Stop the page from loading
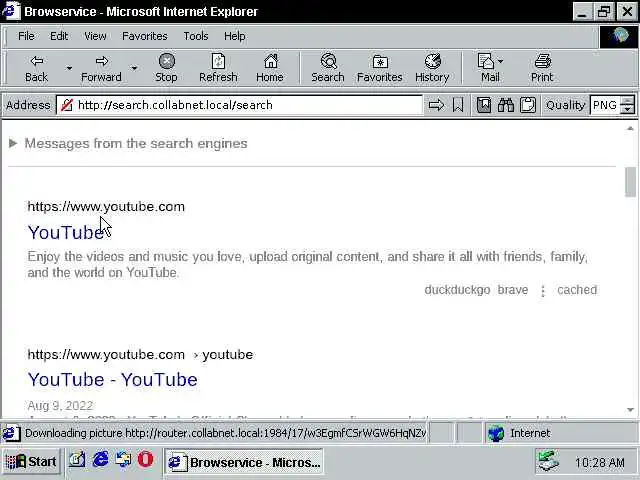Image resolution: width=640 pixels, height=480 pixels. click(166, 69)
